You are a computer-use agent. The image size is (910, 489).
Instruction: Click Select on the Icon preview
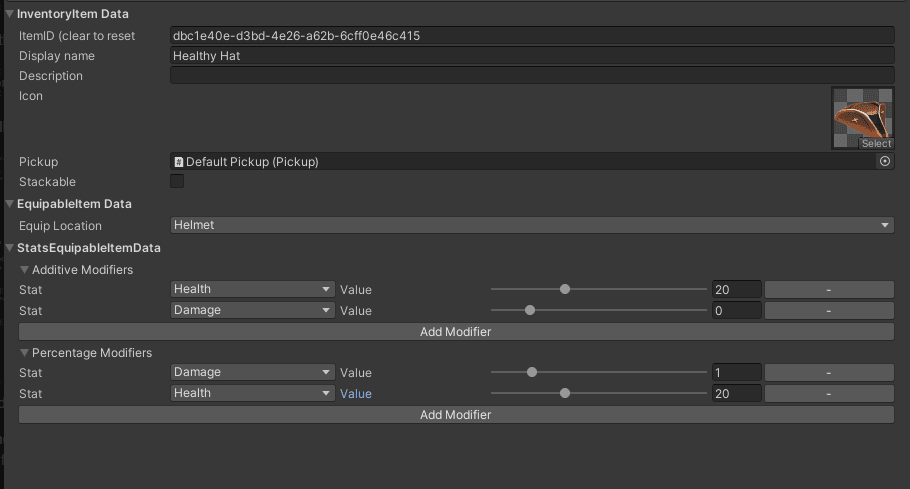[x=876, y=143]
